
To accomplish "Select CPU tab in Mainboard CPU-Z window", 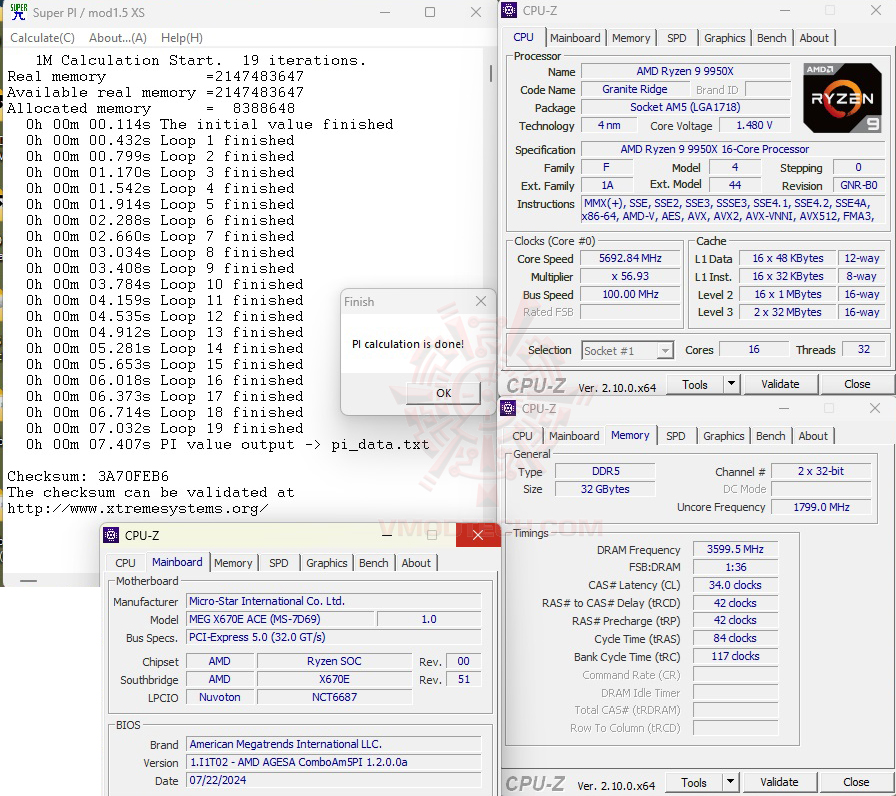I will [x=125, y=563].
